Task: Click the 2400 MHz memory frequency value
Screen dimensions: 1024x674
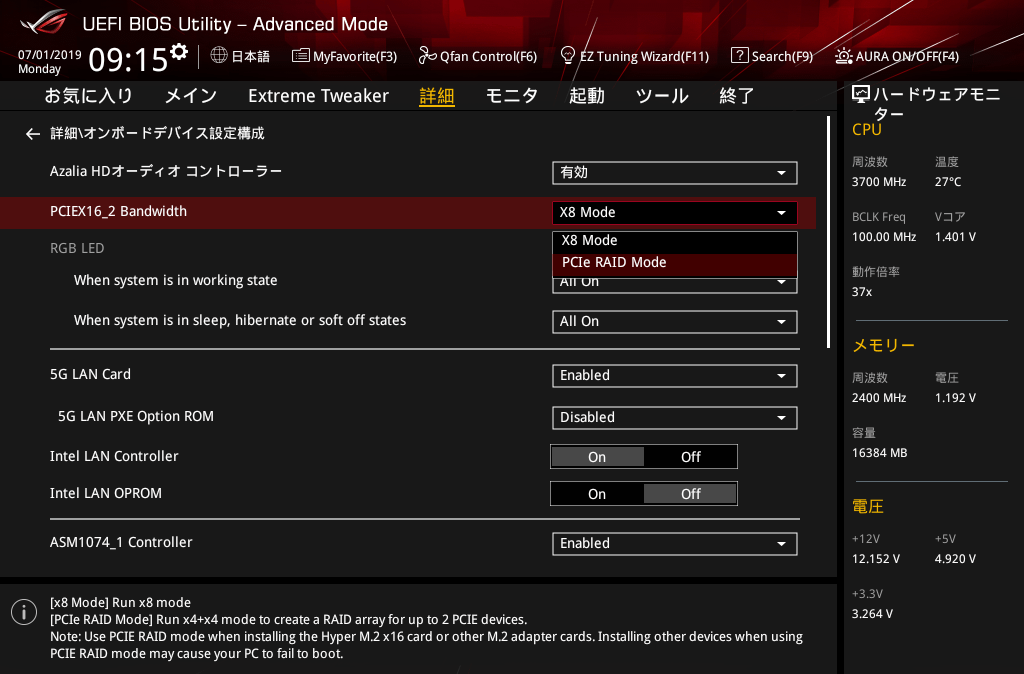Action: [878, 398]
